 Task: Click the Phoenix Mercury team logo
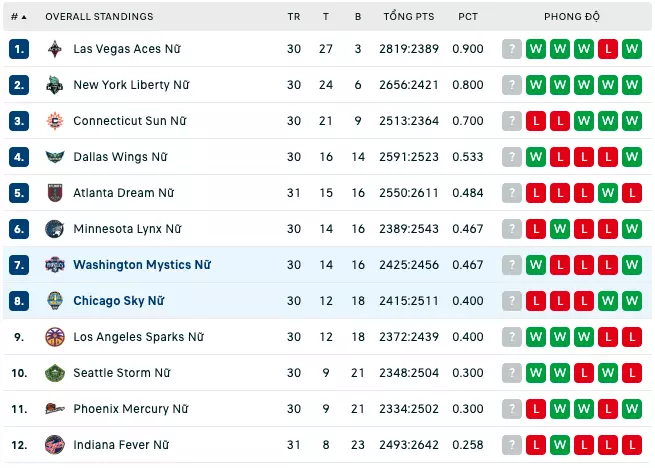tap(55, 409)
